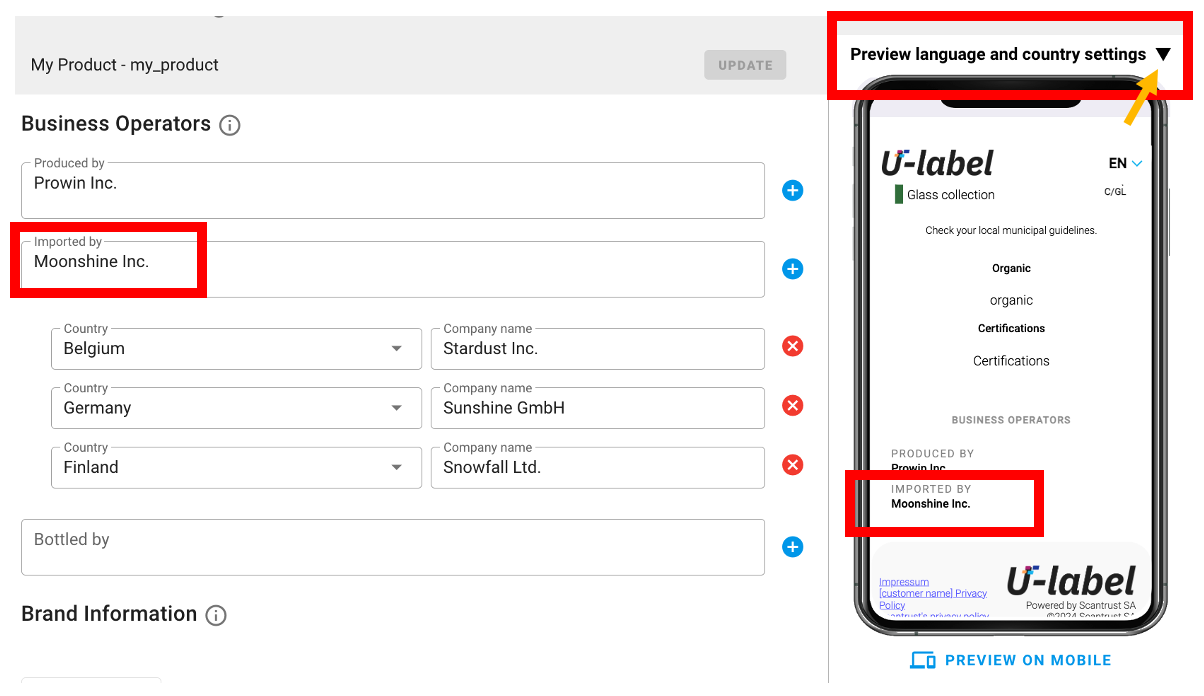Edit Snowfall Ltd. company name field
Screen dimensions: 1204x696
[598, 467]
